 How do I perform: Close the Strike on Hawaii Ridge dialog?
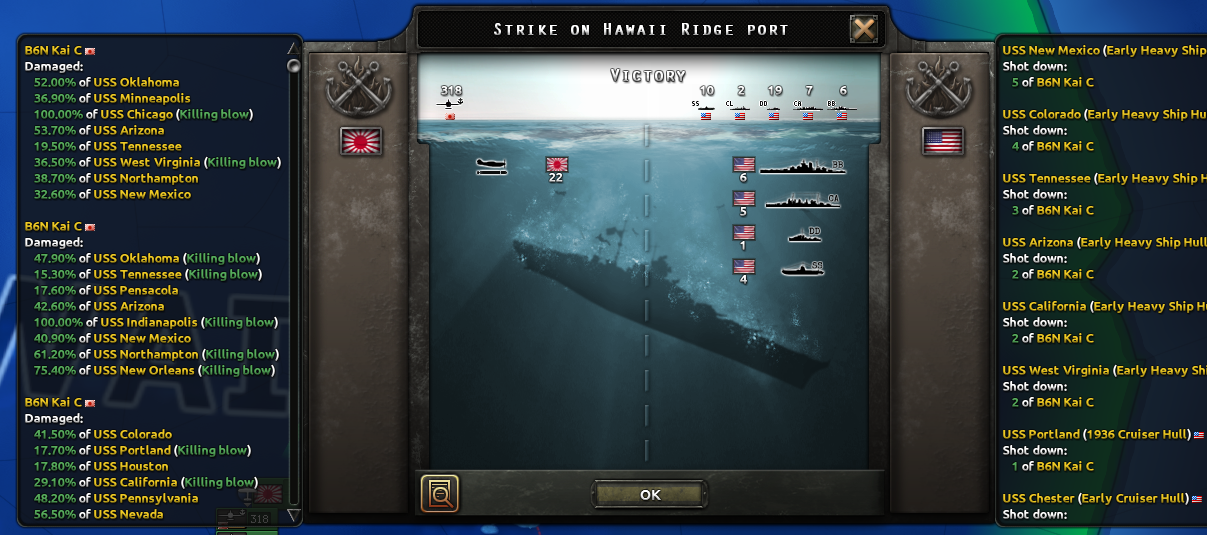(863, 29)
